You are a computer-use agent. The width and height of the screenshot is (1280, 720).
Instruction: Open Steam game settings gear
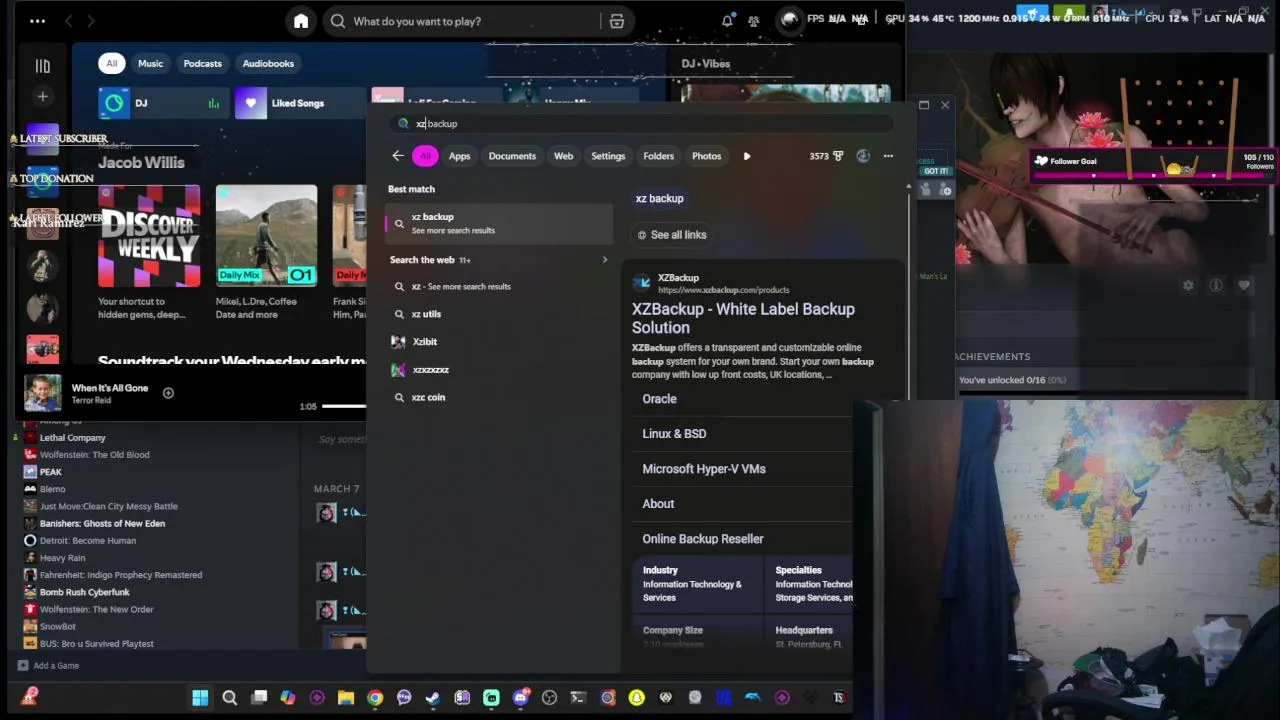coord(1188,285)
